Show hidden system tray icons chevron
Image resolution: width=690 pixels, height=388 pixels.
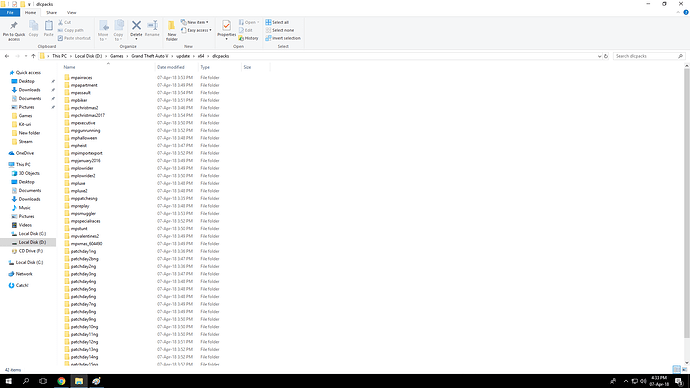pos(626,381)
